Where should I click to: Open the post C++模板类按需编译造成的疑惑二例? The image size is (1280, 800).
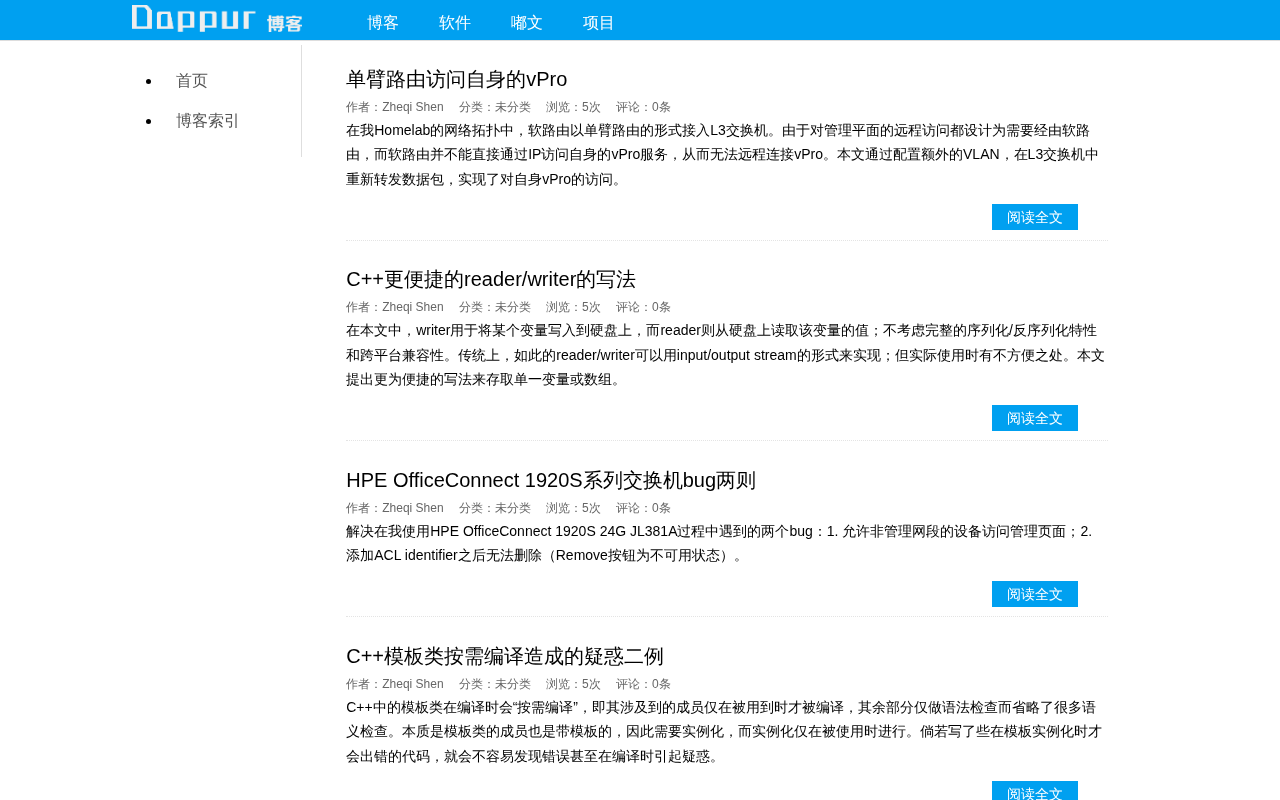click(x=505, y=656)
